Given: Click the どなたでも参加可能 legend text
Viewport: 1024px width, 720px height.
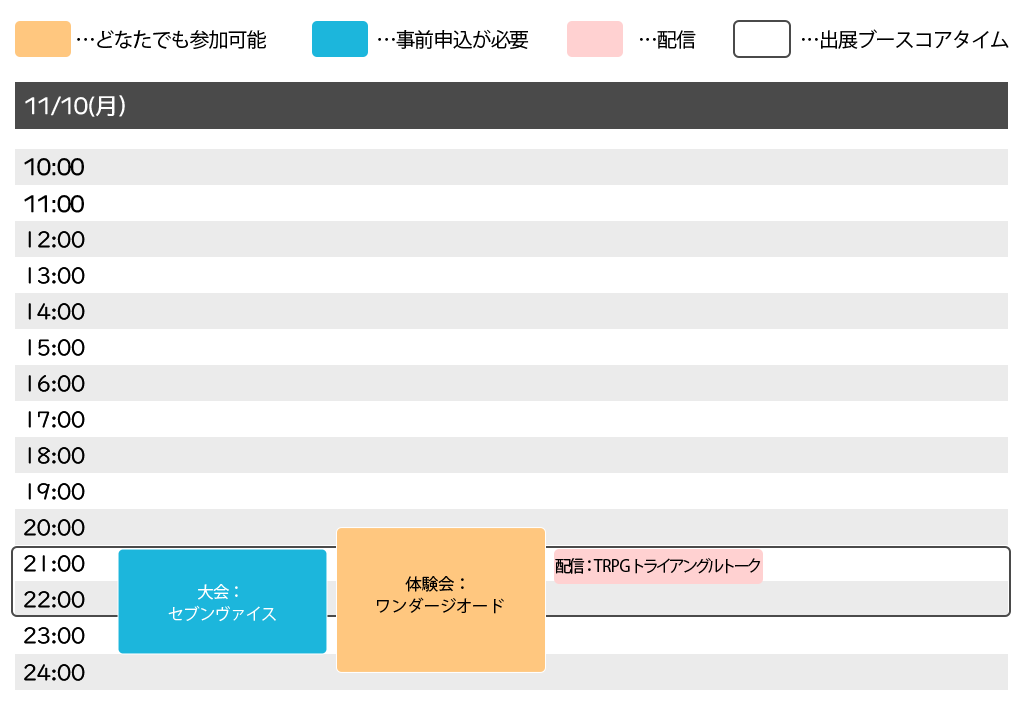Looking at the screenshot, I should (182, 41).
